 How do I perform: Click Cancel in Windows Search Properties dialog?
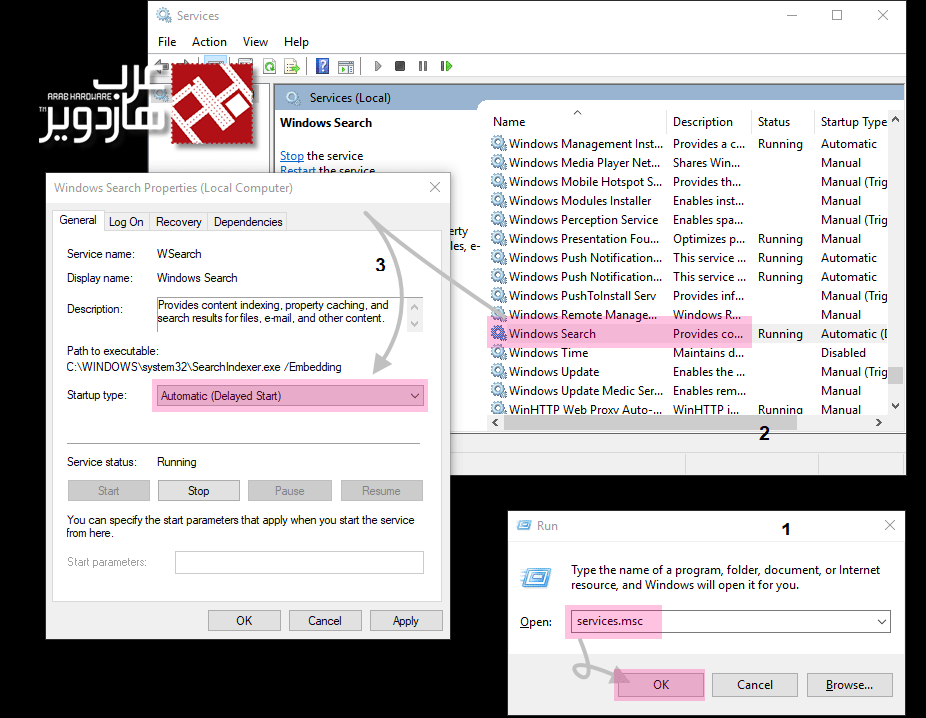point(325,621)
